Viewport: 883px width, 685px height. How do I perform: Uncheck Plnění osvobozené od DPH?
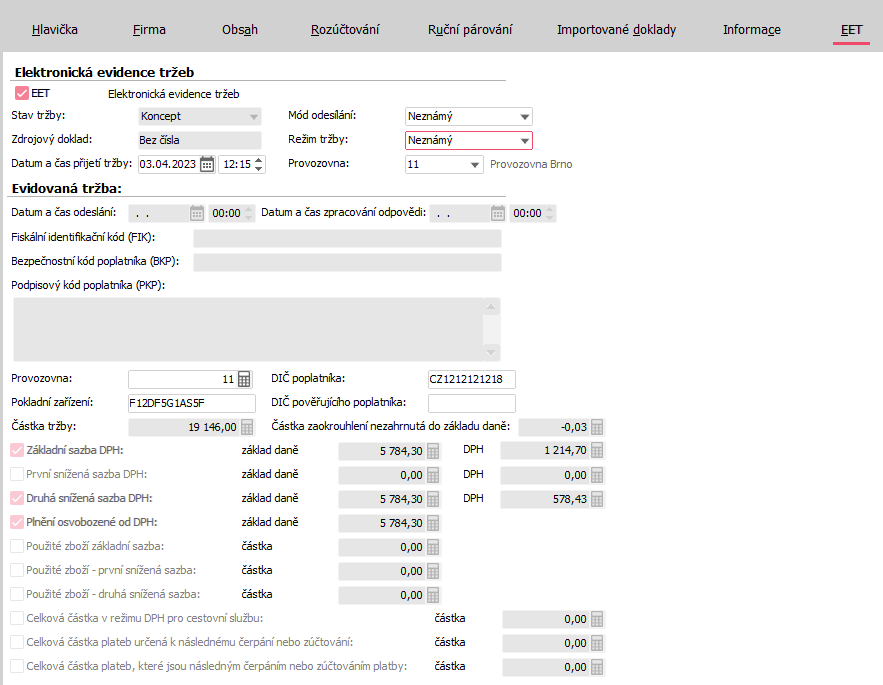tap(17, 522)
